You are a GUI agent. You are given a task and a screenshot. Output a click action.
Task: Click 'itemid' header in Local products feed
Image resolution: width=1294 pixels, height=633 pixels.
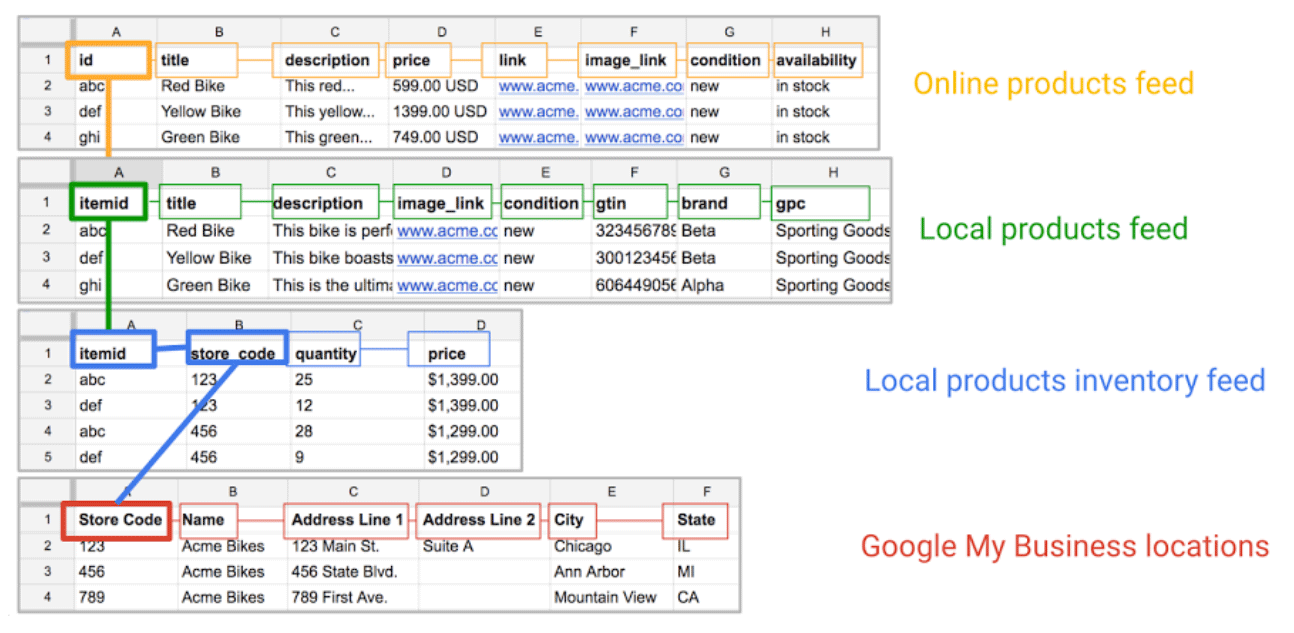[109, 203]
